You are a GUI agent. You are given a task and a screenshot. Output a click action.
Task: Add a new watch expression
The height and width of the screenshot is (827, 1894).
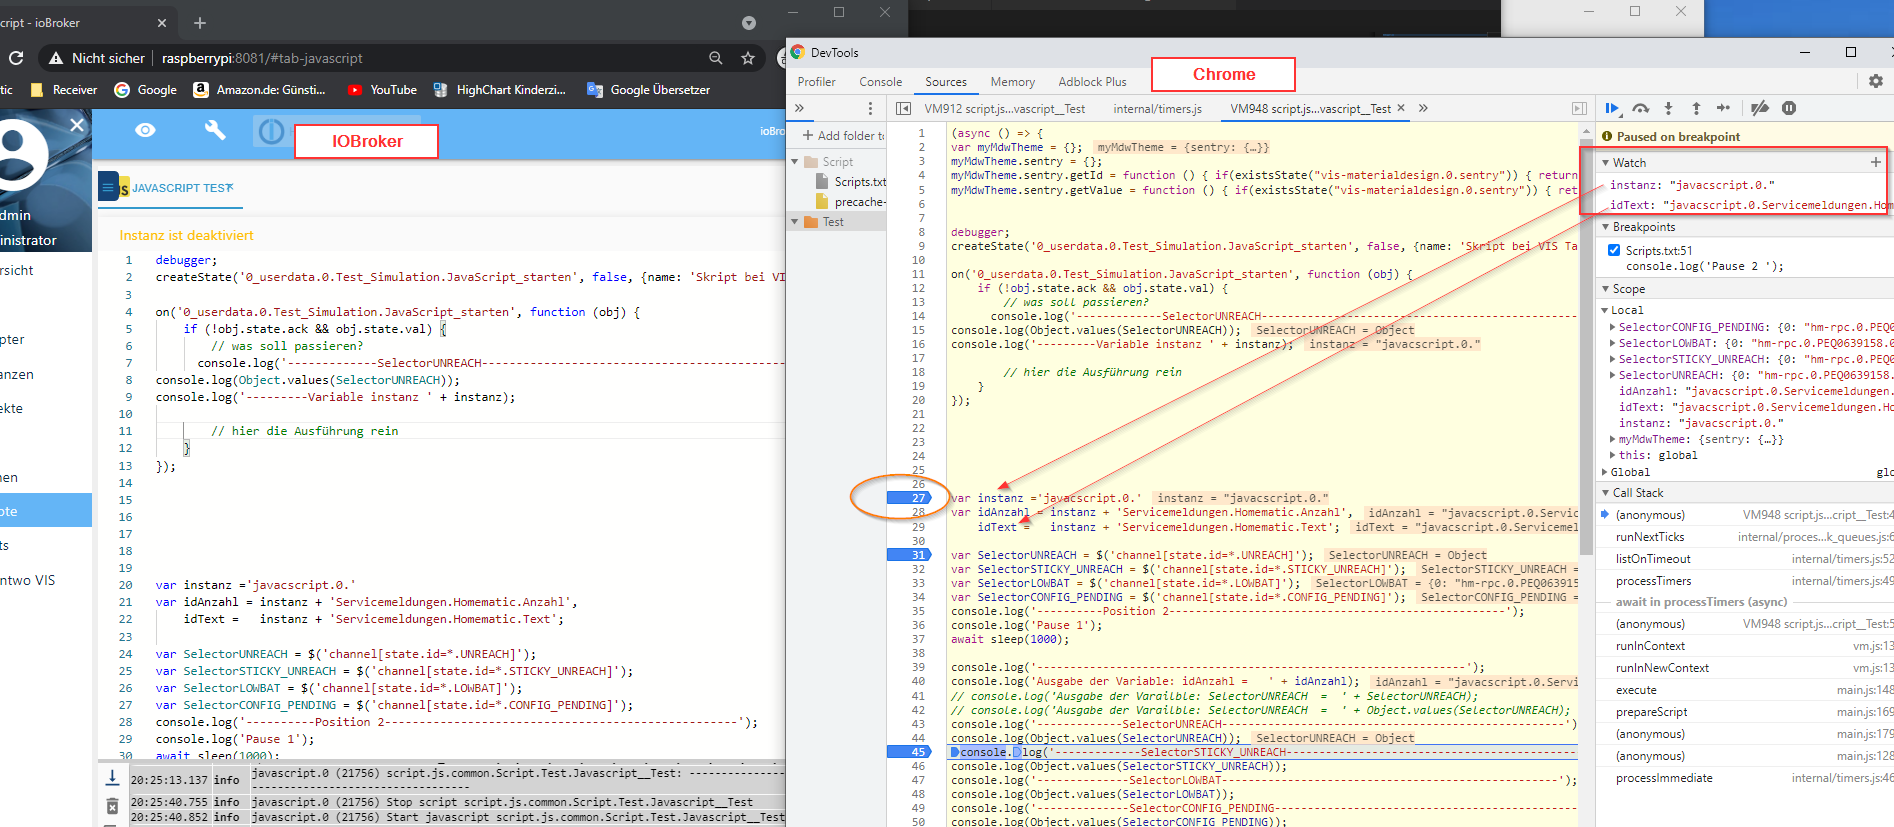[x=1876, y=162]
